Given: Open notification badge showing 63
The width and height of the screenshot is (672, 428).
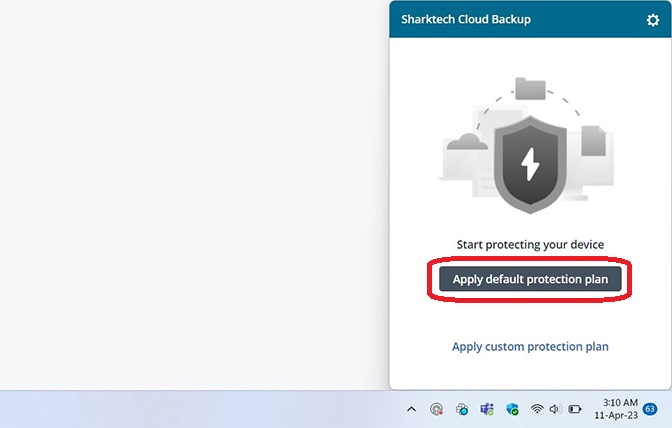Looking at the screenshot, I should coord(650,409).
